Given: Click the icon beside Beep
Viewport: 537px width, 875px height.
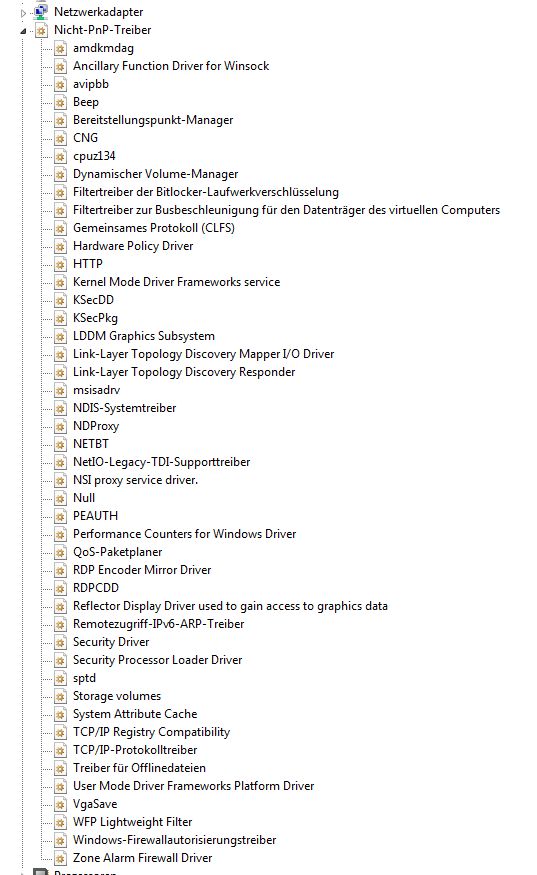Looking at the screenshot, I should 60,102.
